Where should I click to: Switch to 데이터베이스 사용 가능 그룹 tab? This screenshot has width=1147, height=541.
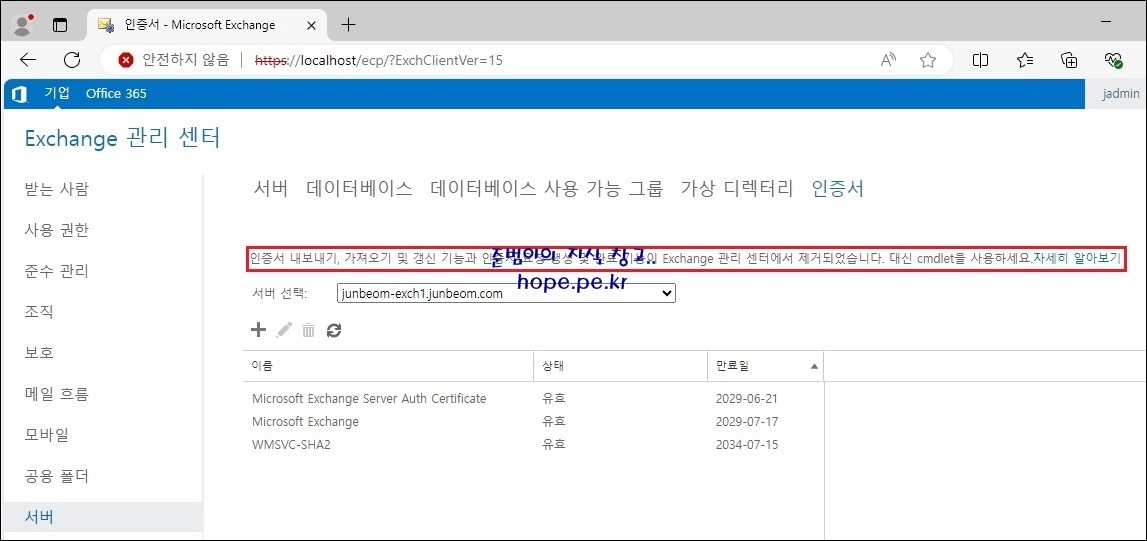pos(546,189)
